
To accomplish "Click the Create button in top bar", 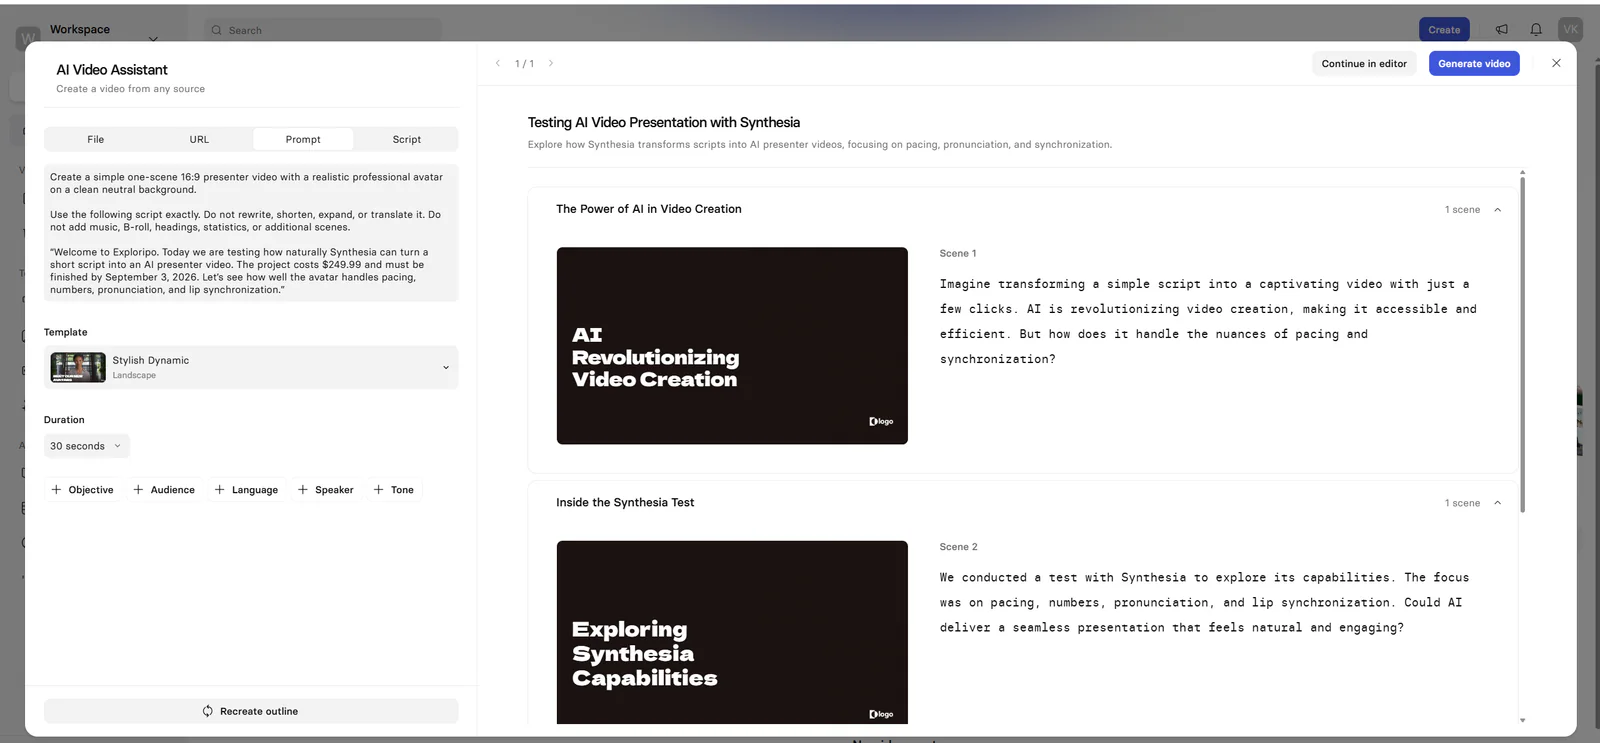I will [x=1444, y=30].
